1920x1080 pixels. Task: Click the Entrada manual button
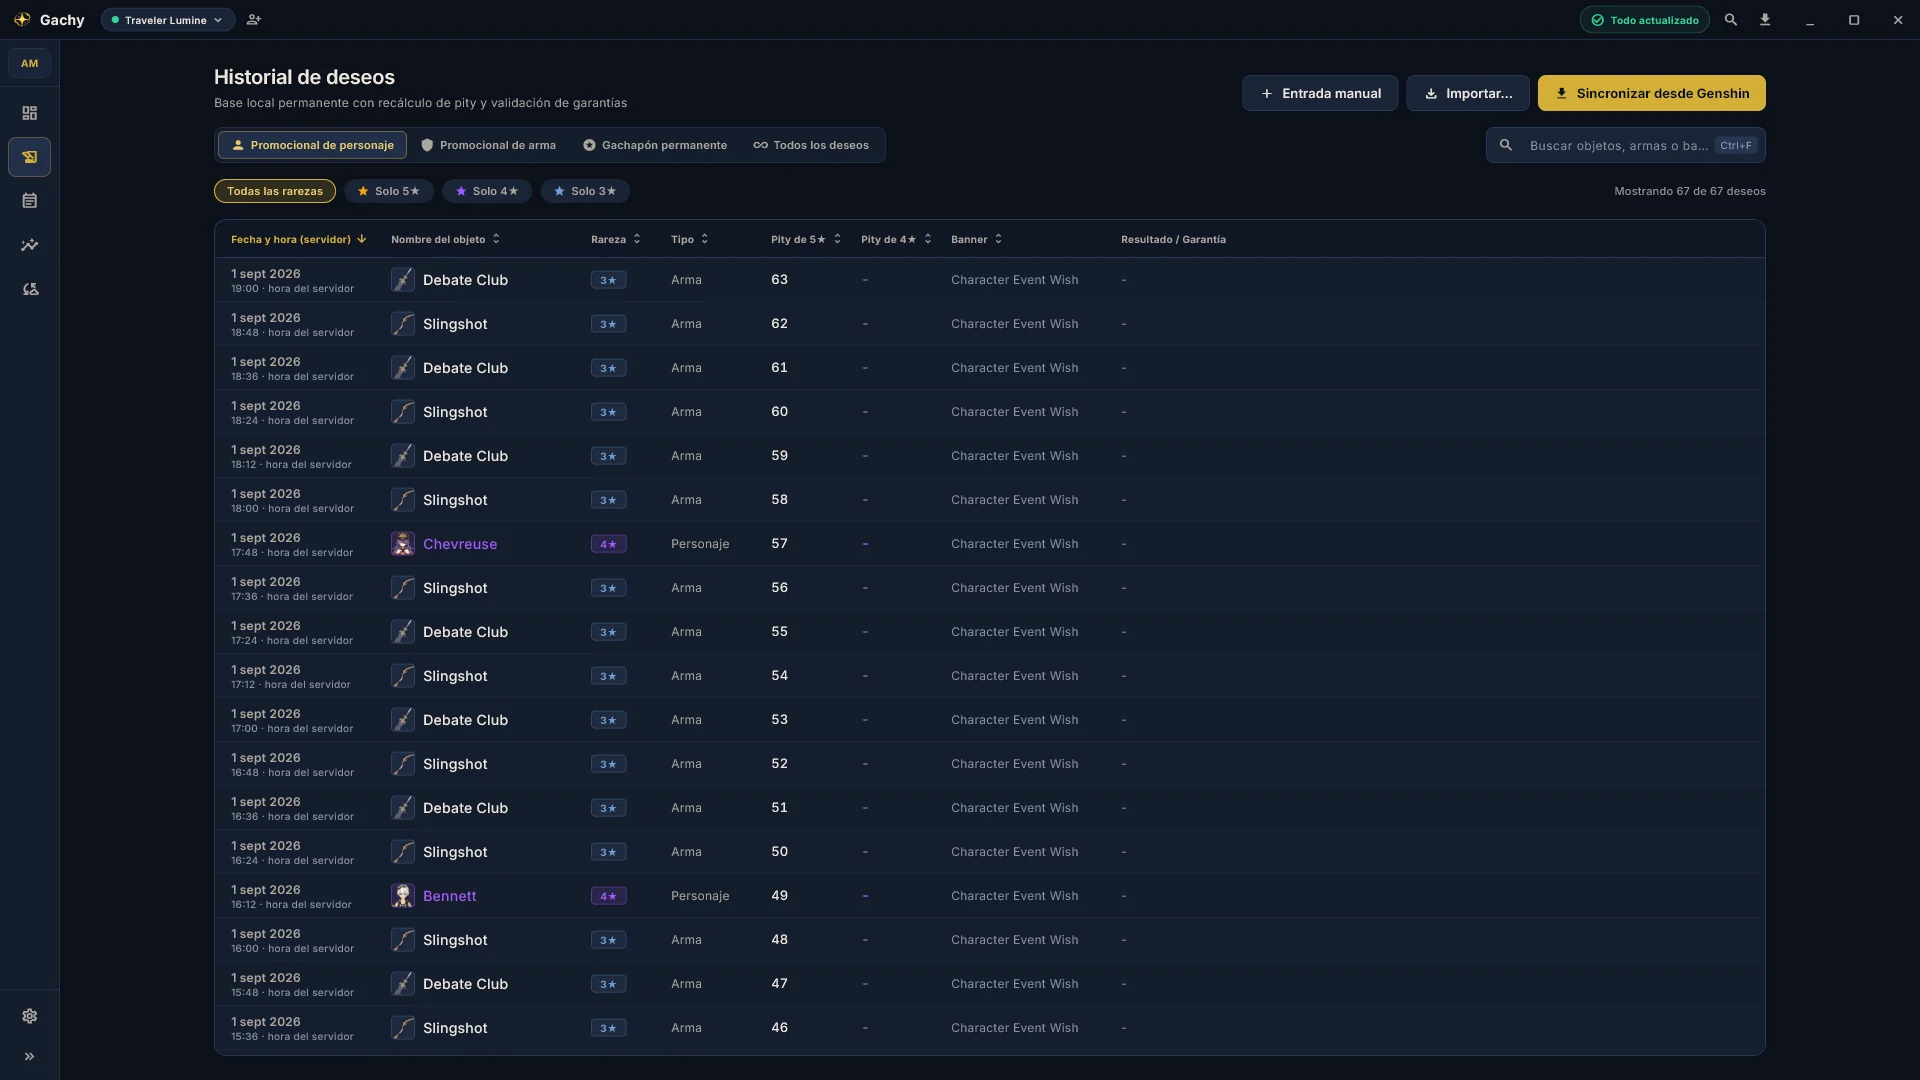coord(1320,93)
